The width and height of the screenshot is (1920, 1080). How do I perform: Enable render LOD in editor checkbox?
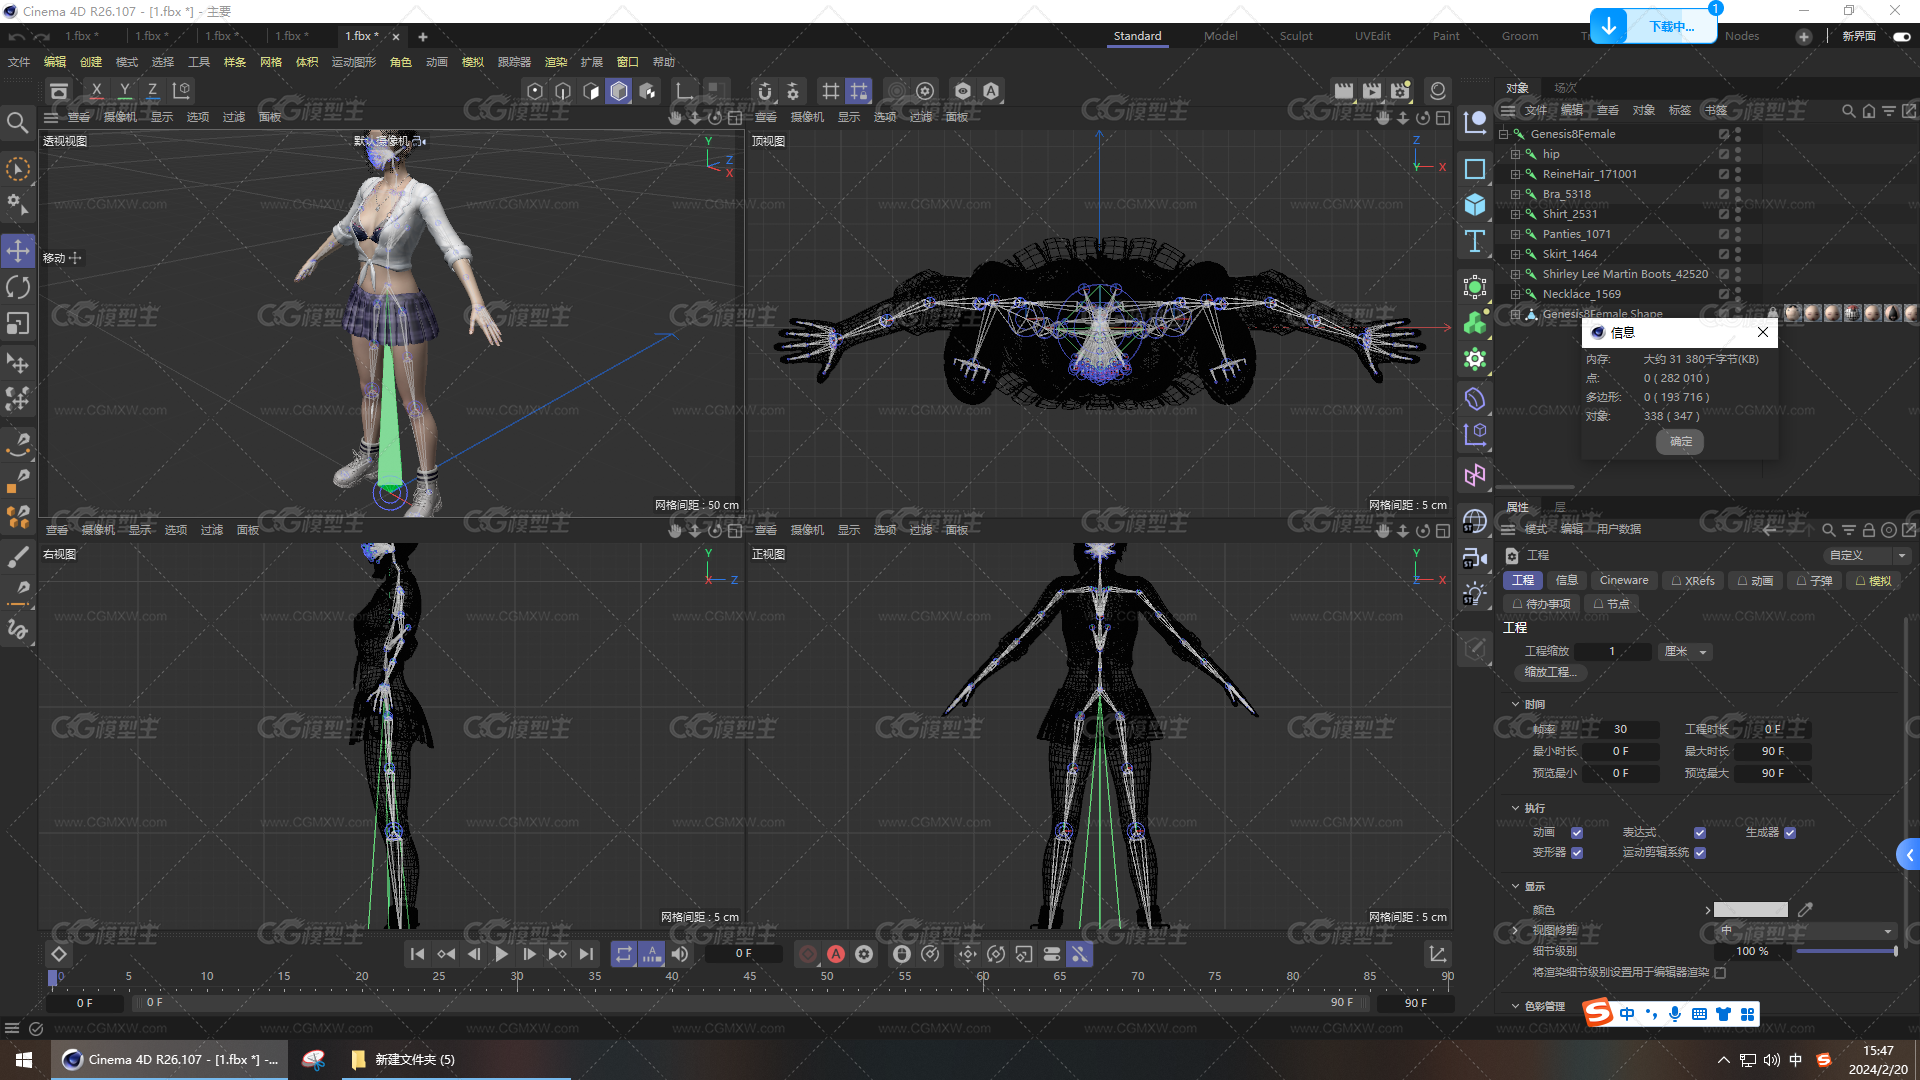1720,972
